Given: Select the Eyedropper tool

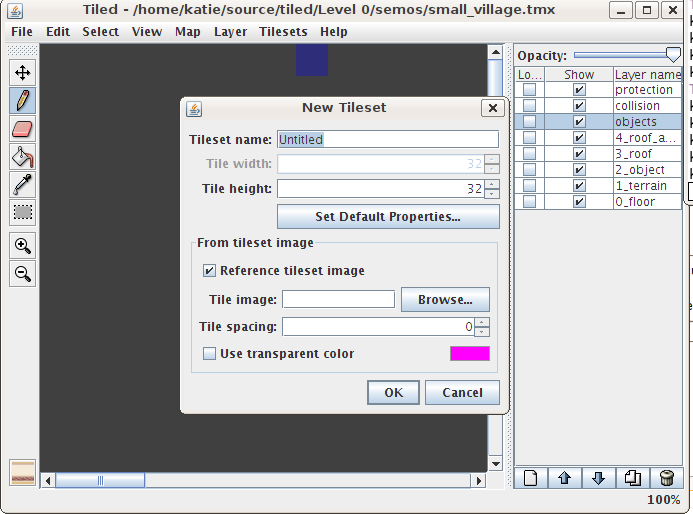Looking at the screenshot, I should pos(23,184).
